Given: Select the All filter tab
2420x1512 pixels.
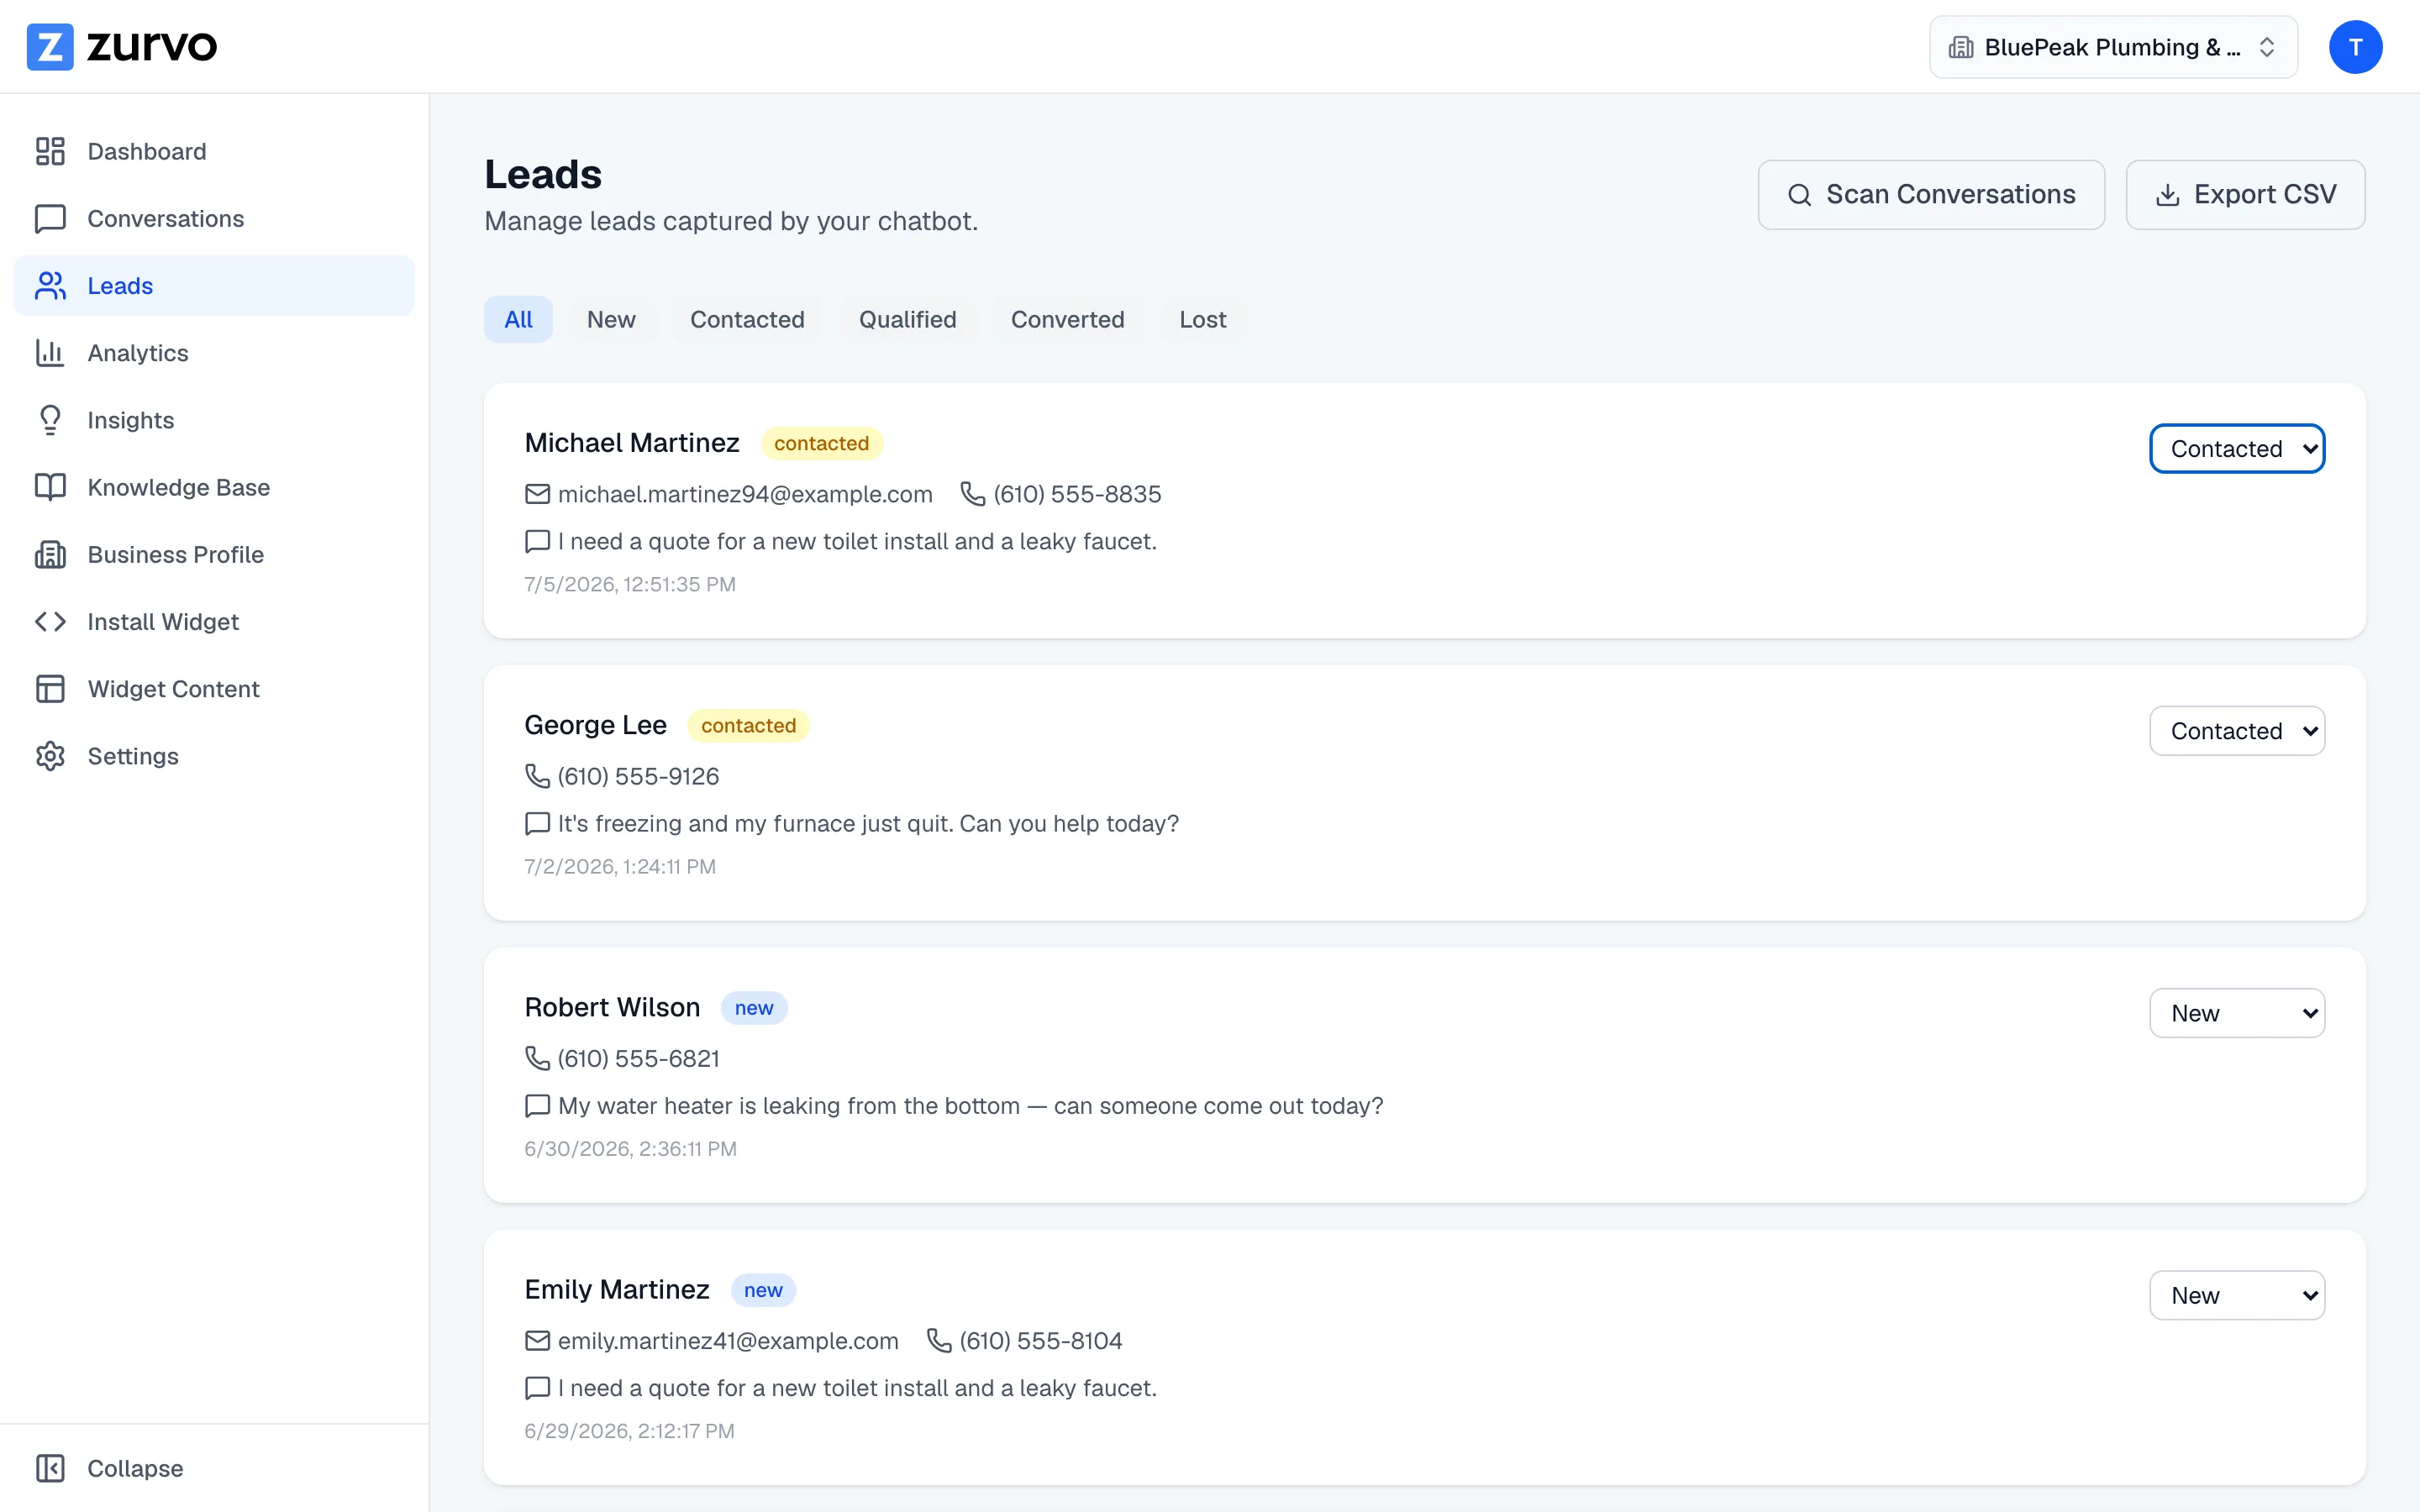Looking at the screenshot, I should [518, 319].
